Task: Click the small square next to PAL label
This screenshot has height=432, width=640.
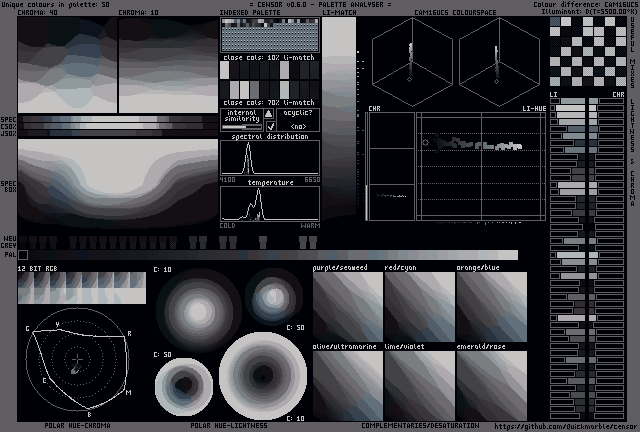Action: tap(23, 255)
